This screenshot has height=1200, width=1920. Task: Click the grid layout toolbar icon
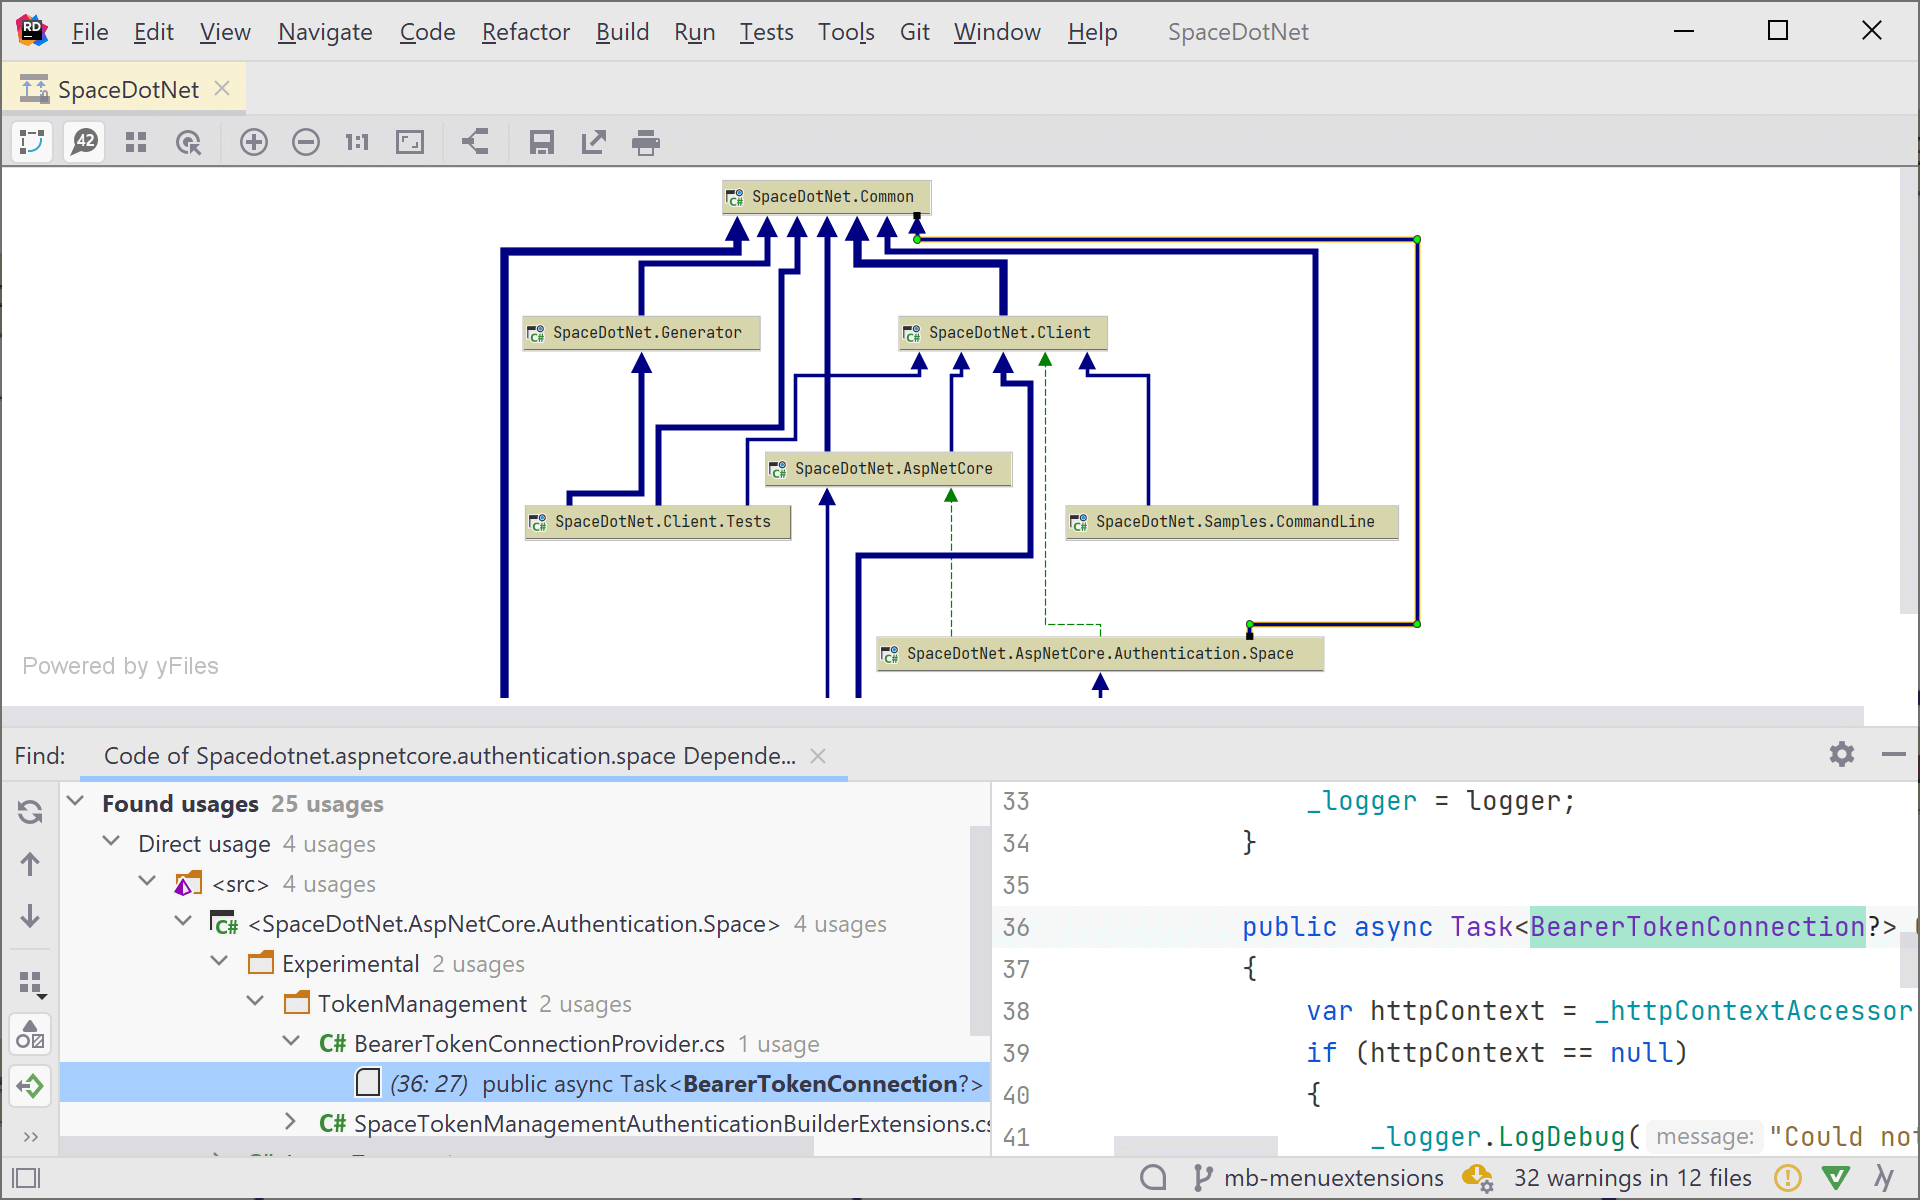tap(136, 142)
